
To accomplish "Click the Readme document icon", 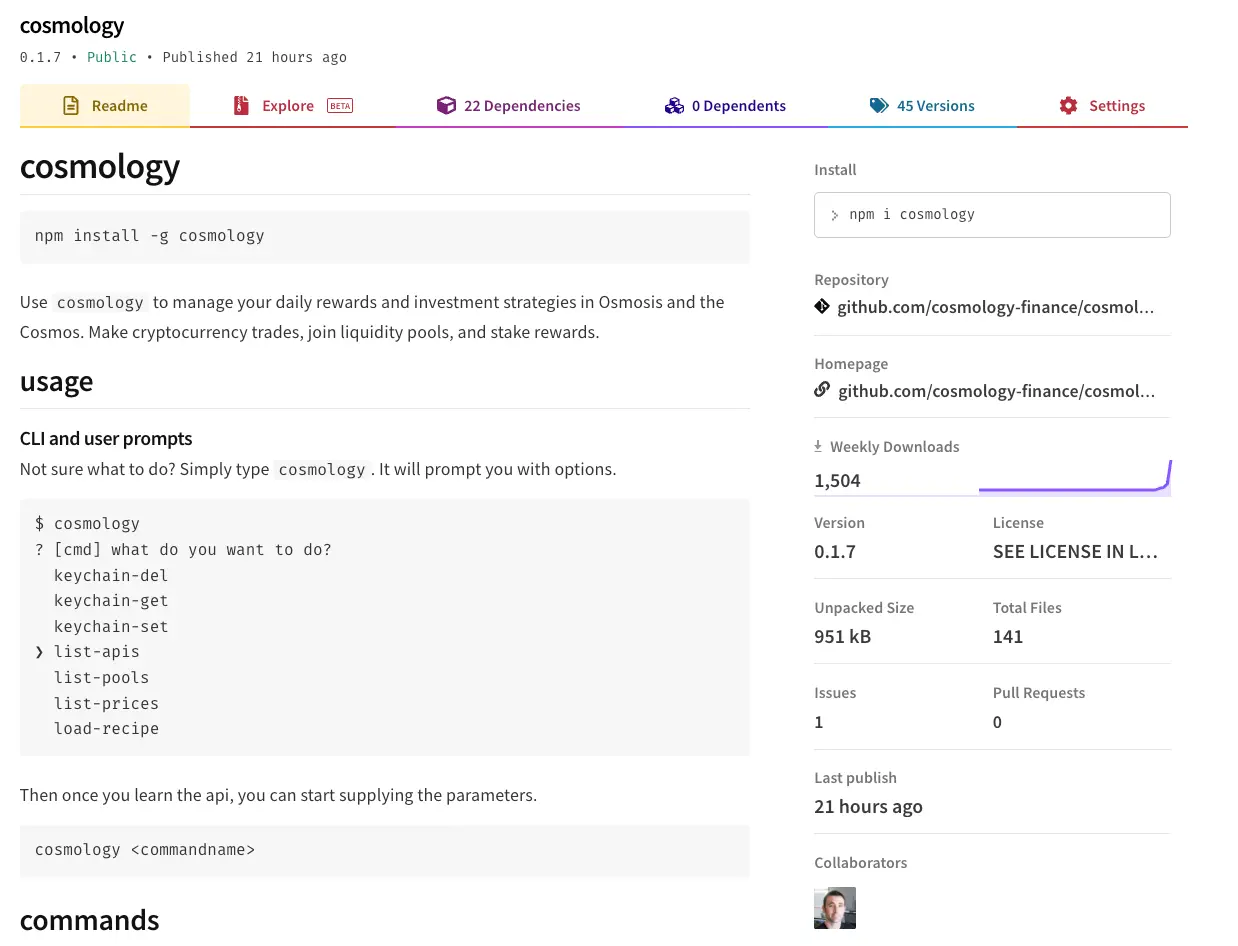I will pos(68,105).
